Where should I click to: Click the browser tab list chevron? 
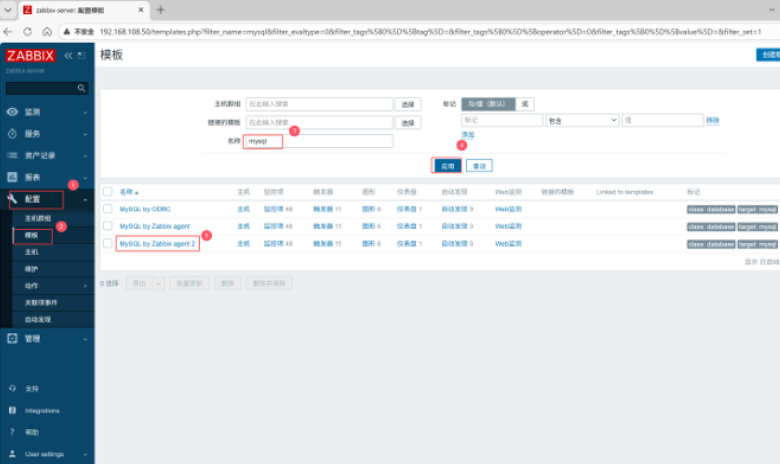(8, 10)
